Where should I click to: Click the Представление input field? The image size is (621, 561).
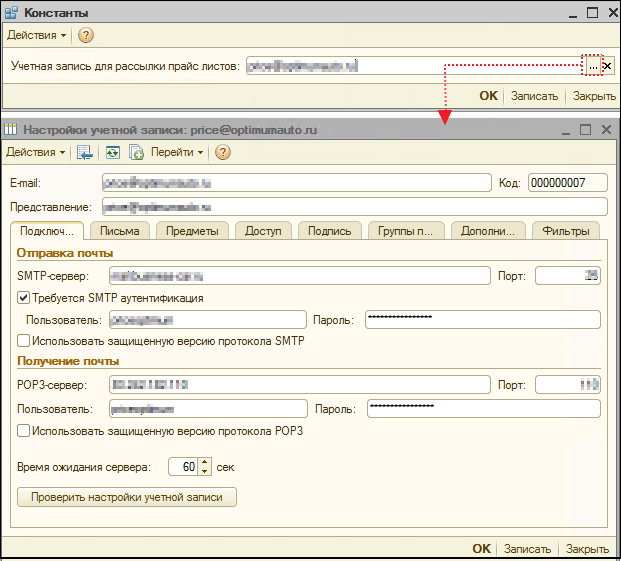tap(354, 207)
